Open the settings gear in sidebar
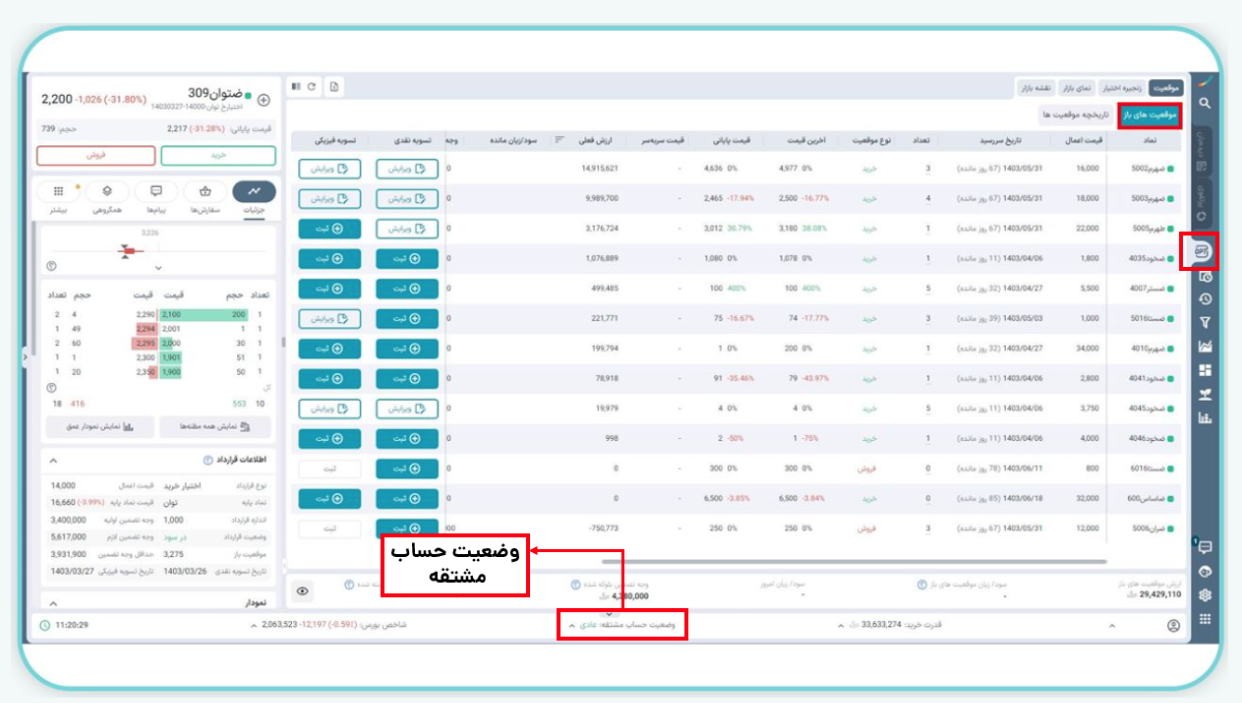 click(1205, 595)
